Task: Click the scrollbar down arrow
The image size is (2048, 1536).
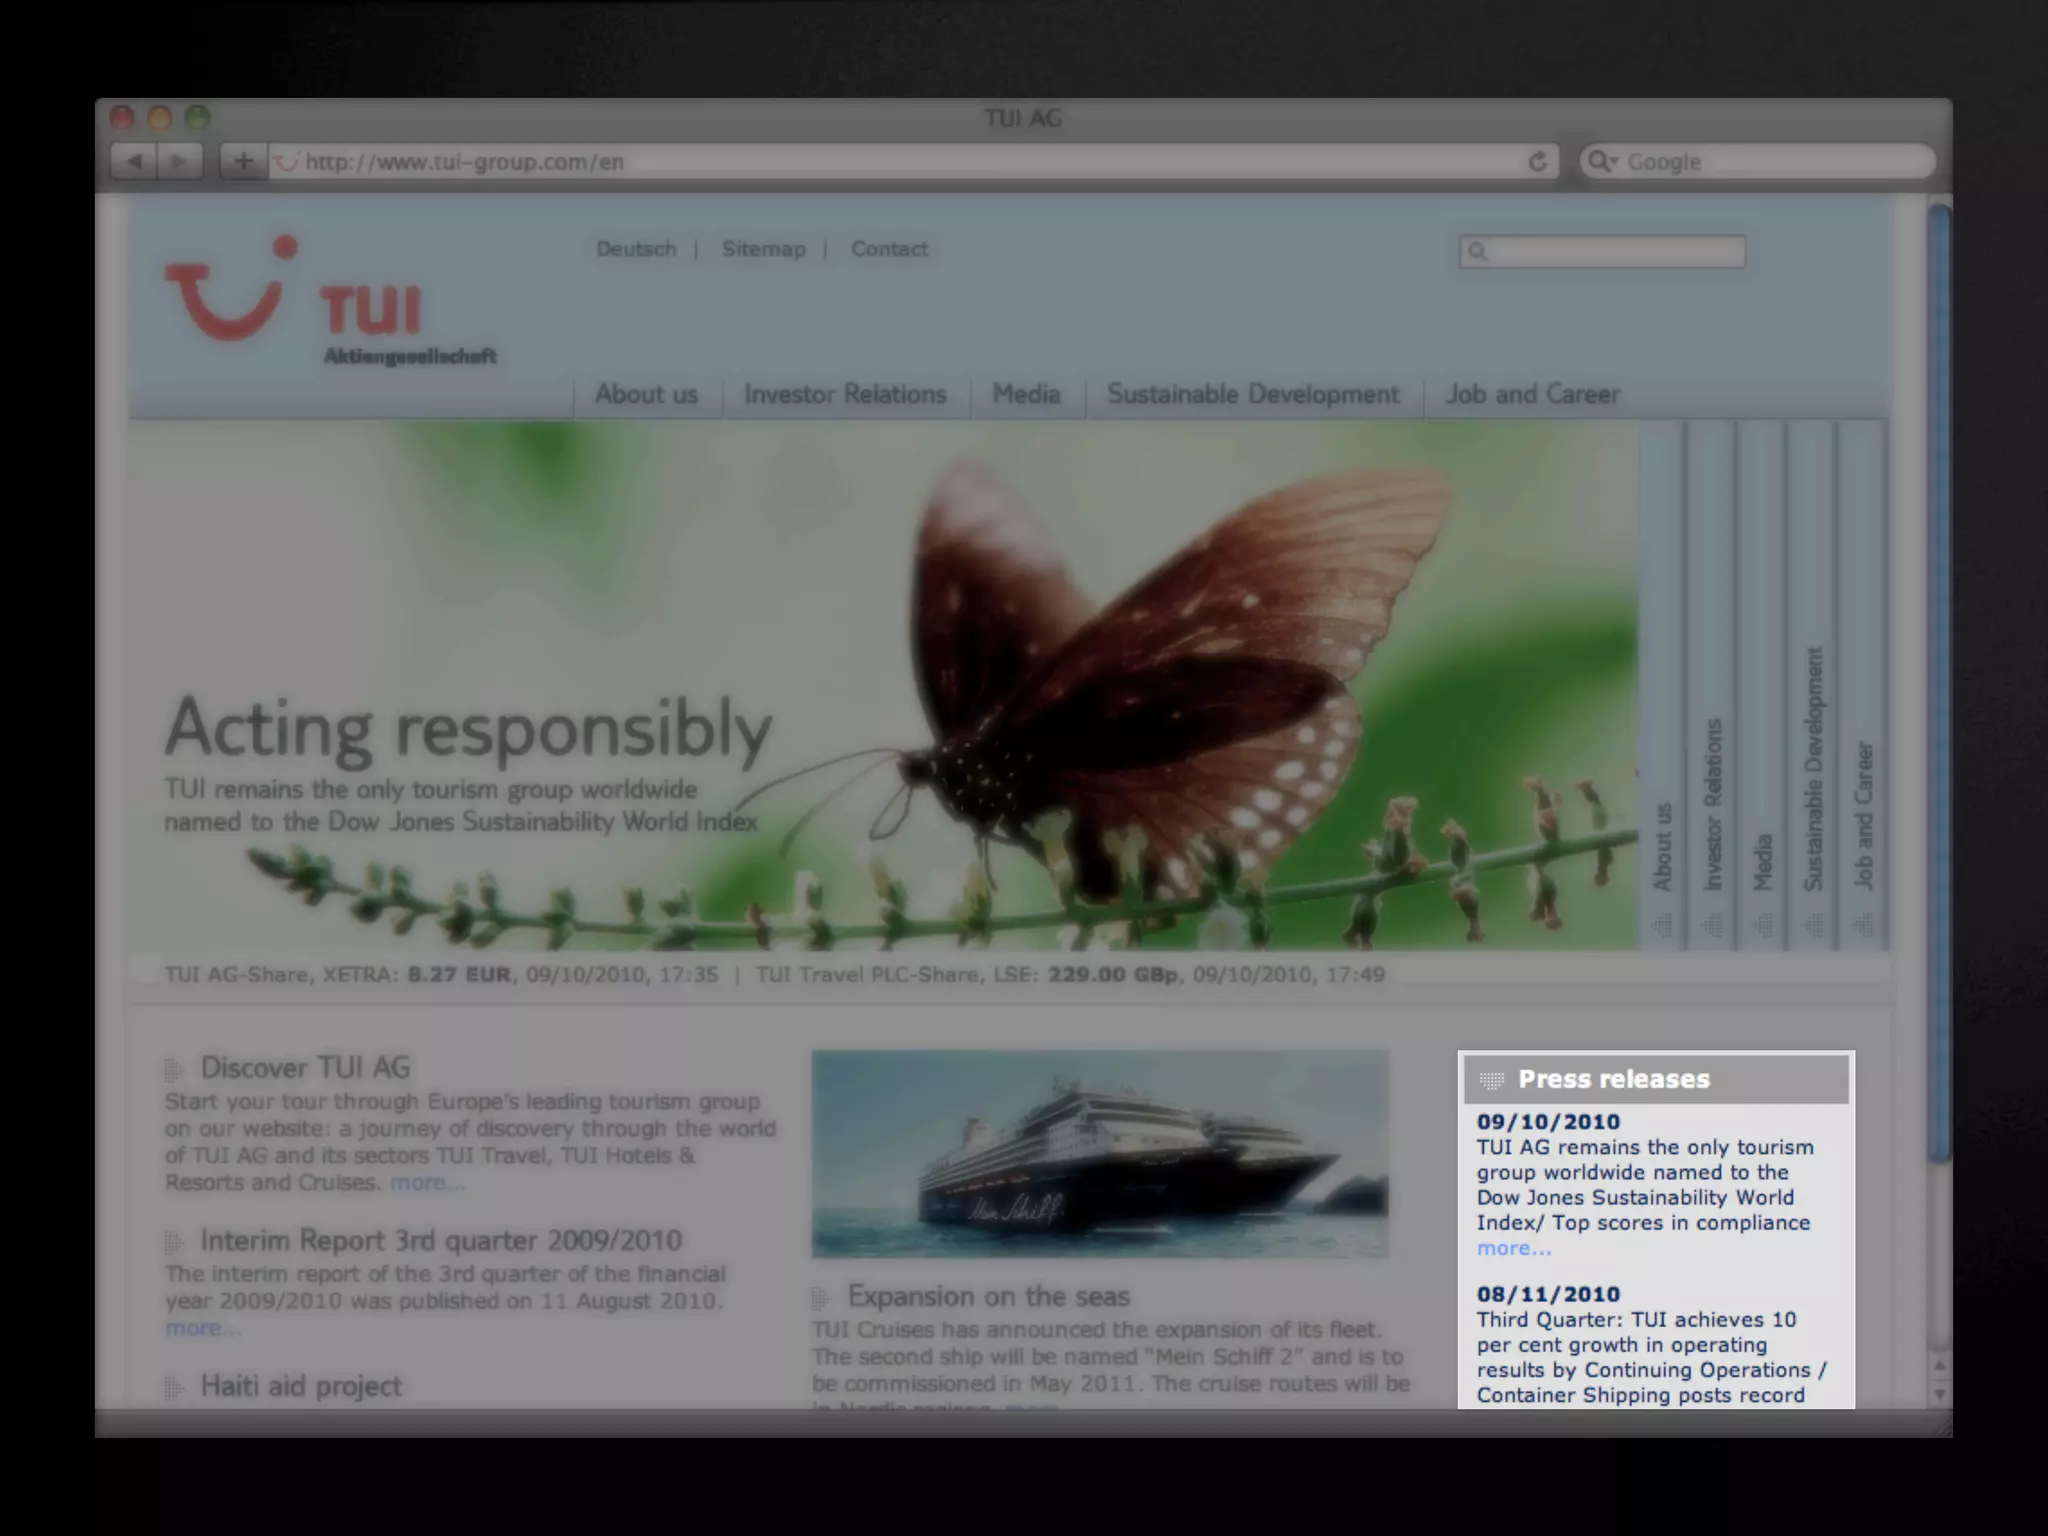Action: click(x=1940, y=1394)
